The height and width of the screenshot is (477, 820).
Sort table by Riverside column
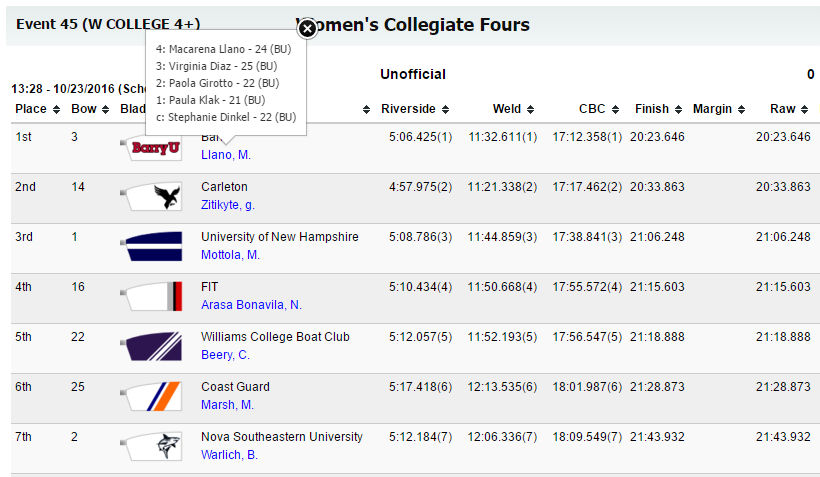[x=414, y=109]
